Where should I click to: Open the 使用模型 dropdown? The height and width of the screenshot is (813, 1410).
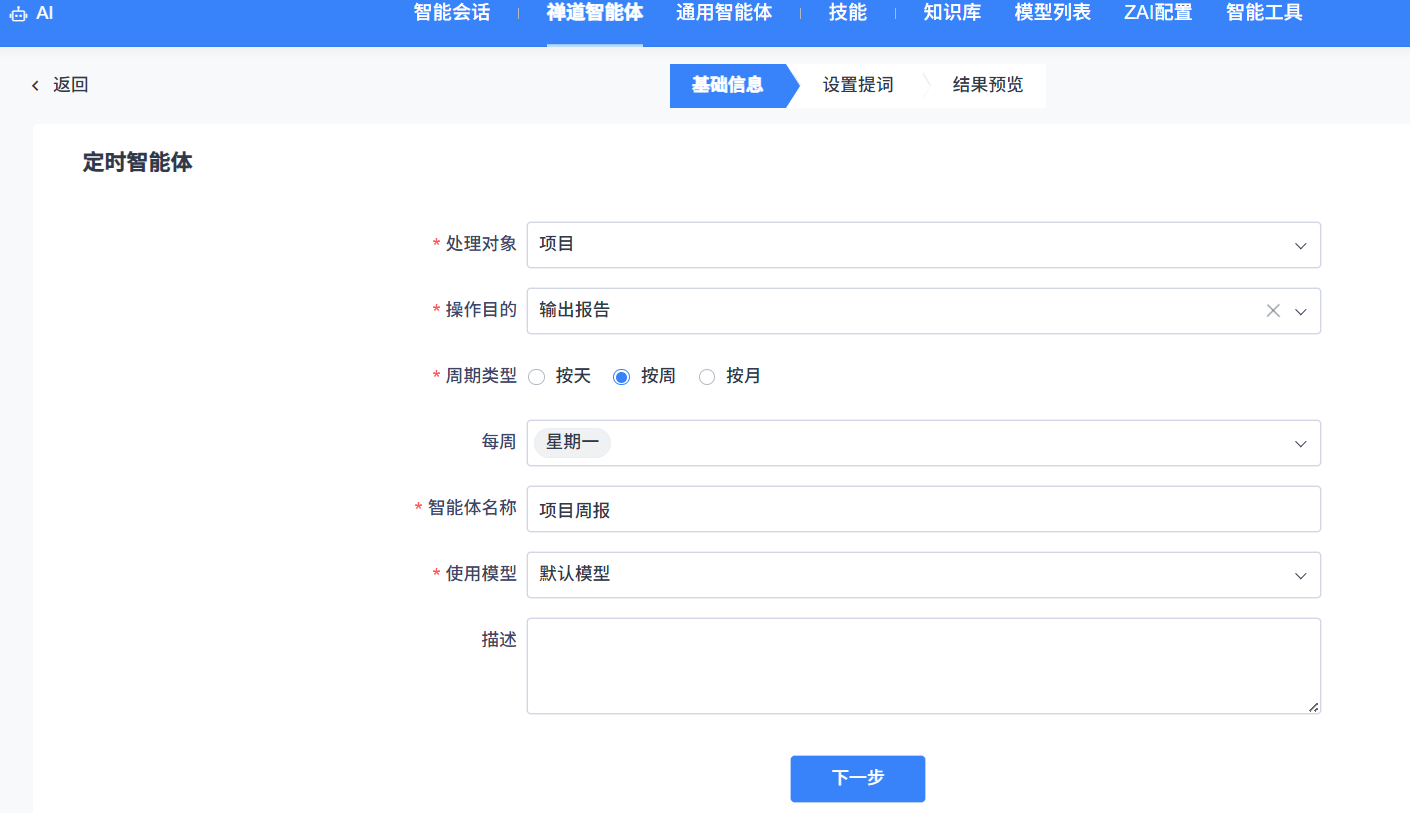(x=923, y=575)
